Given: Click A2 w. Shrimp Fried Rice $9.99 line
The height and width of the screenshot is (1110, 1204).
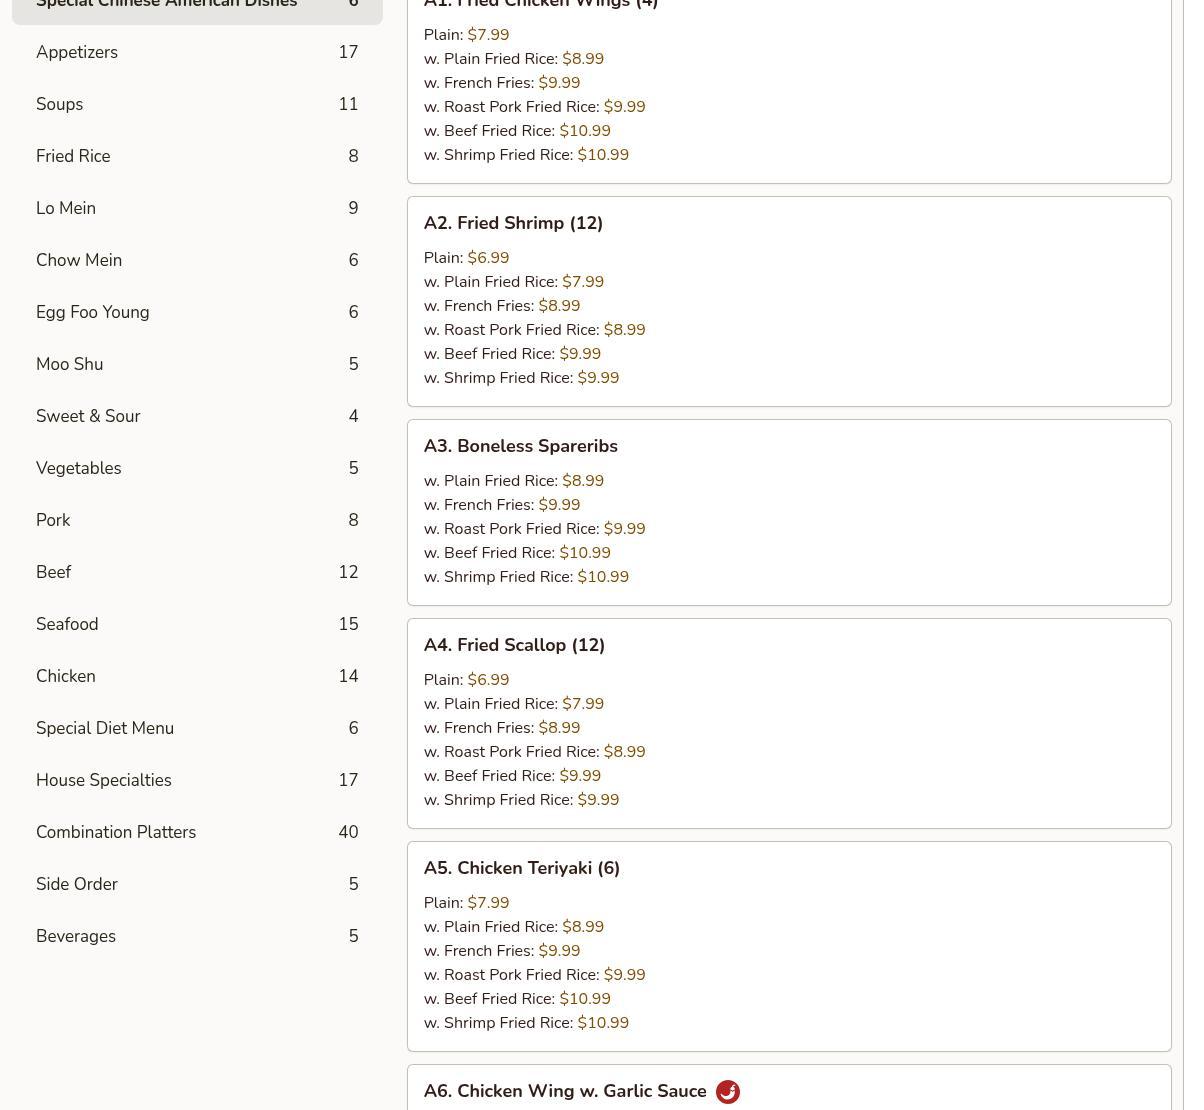Looking at the screenshot, I should click(x=521, y=378).
